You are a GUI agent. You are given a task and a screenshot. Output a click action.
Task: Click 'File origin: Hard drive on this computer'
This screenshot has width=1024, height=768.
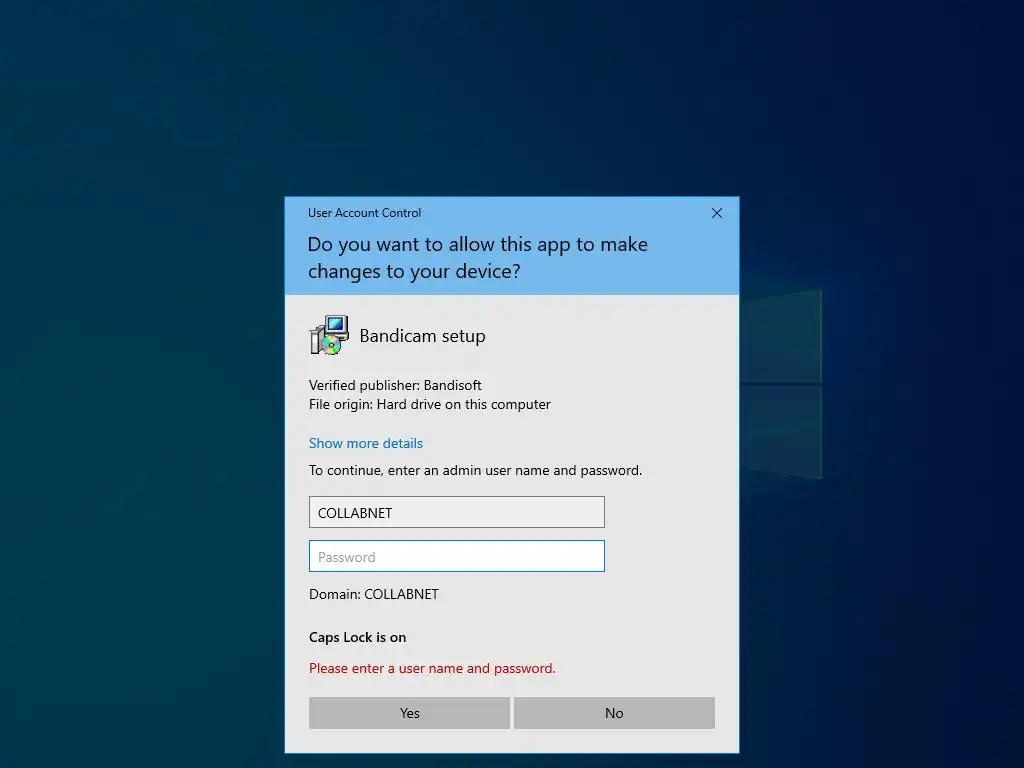point(430,404)
